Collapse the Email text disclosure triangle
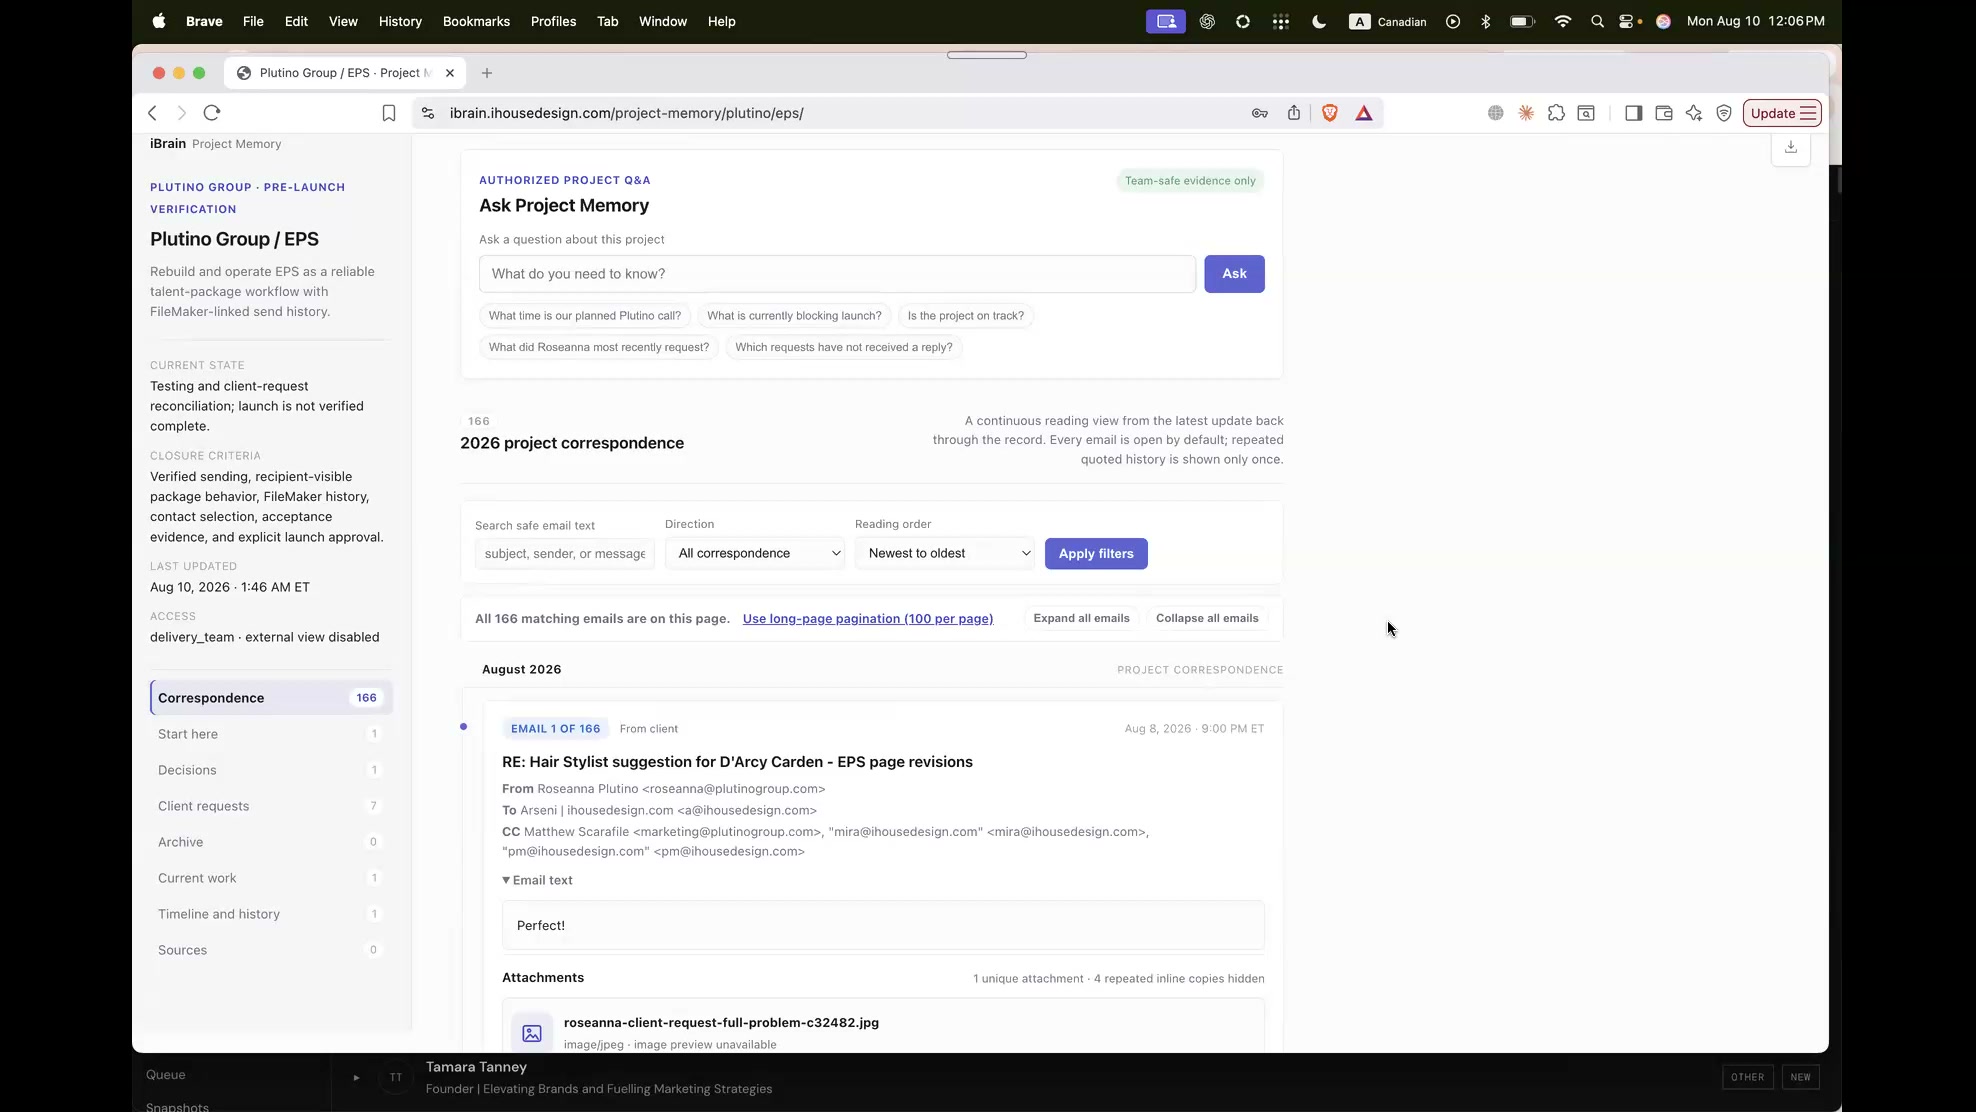 (x=506, y=880)
